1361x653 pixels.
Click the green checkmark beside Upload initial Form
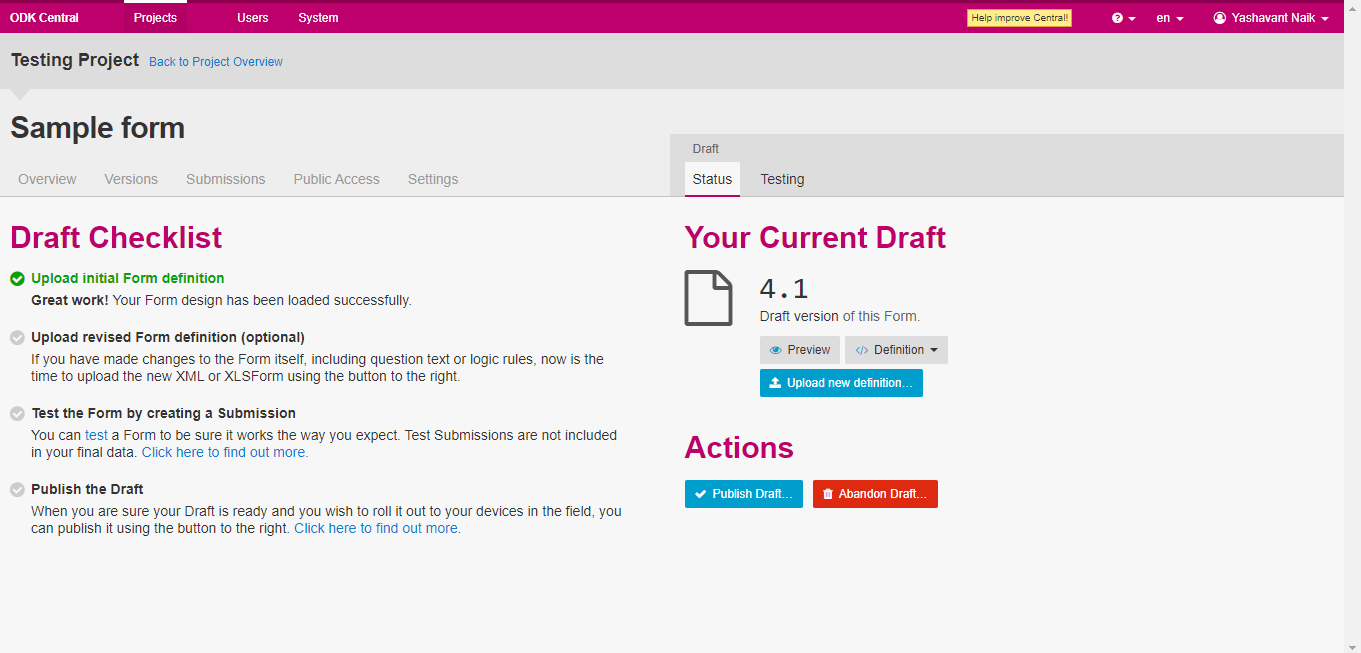click(17, 279)
